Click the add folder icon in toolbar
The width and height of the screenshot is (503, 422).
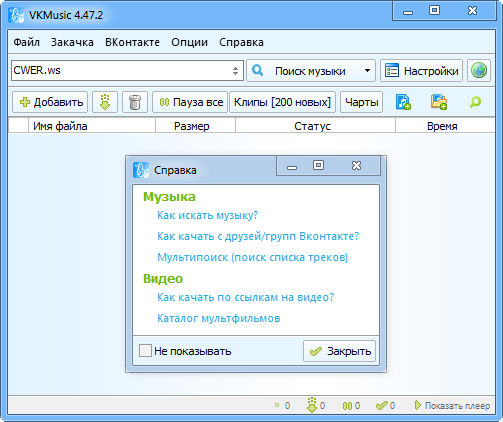tap(439, 102)
